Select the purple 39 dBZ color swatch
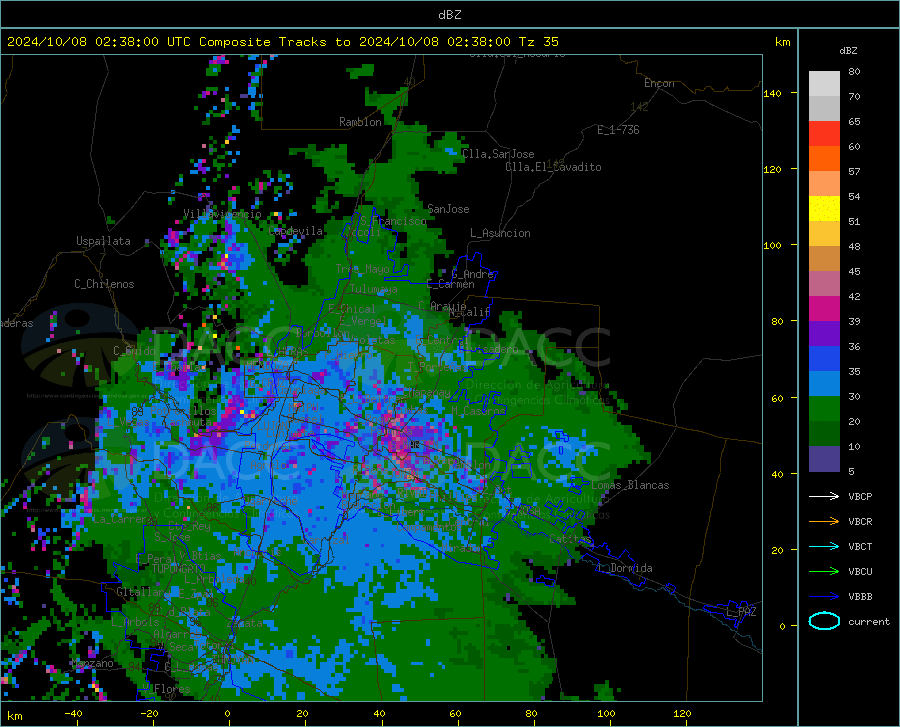The image size is (900, 727). tap(824, 334)
